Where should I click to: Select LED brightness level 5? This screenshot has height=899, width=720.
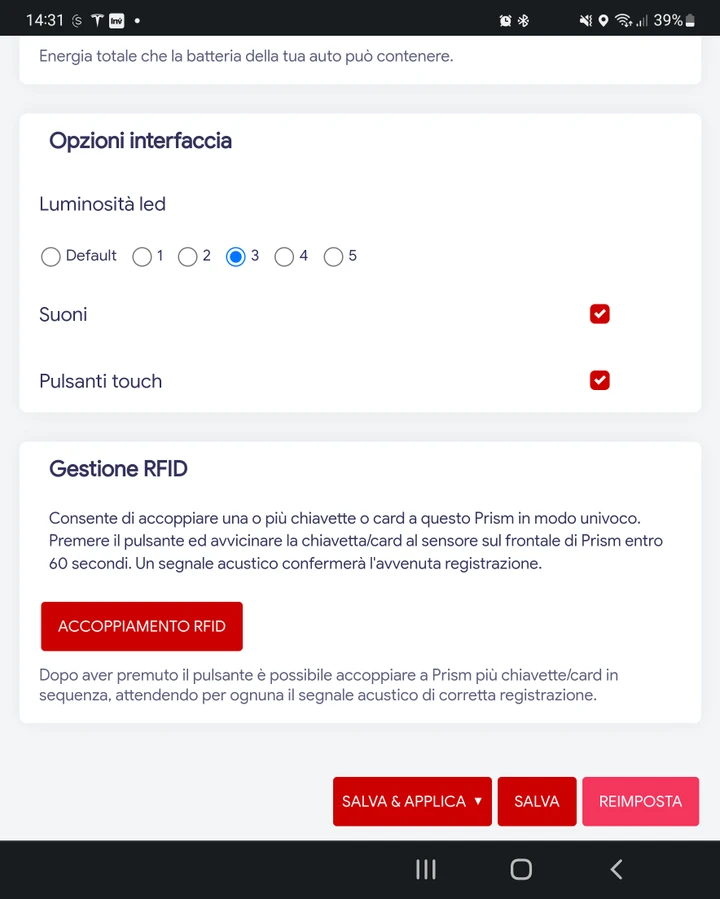(x=333, y=256)
